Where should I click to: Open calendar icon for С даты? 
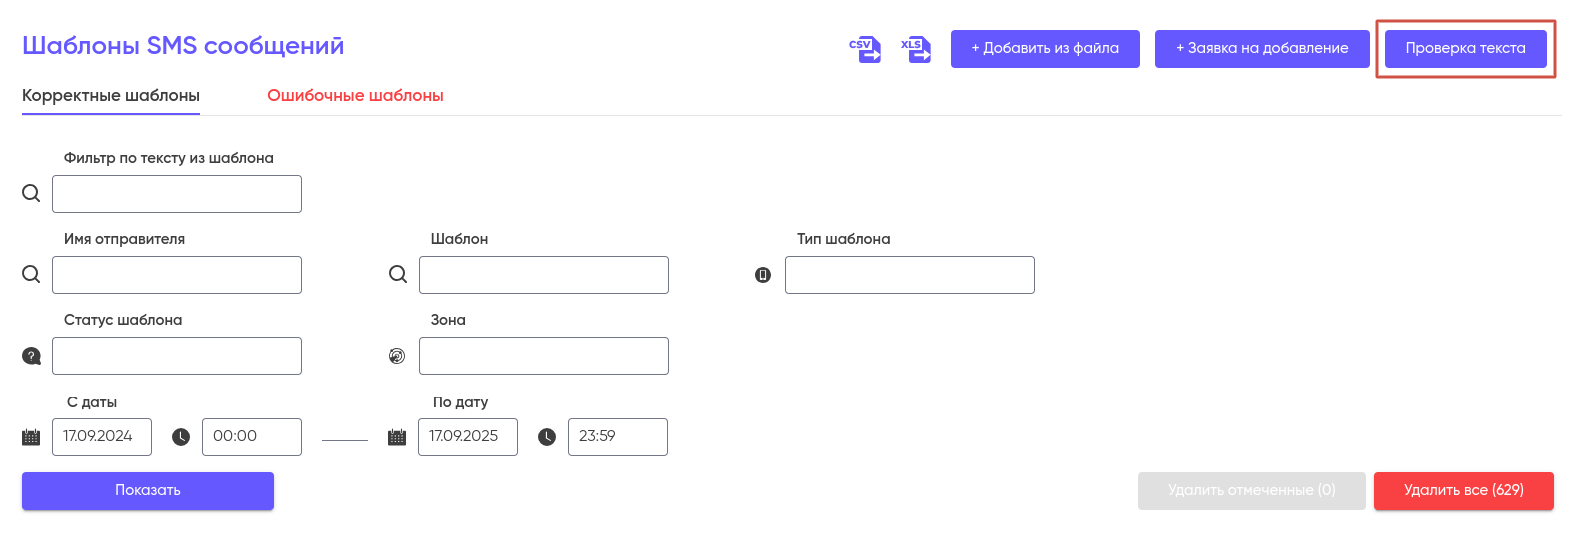[x=31, y=437]
